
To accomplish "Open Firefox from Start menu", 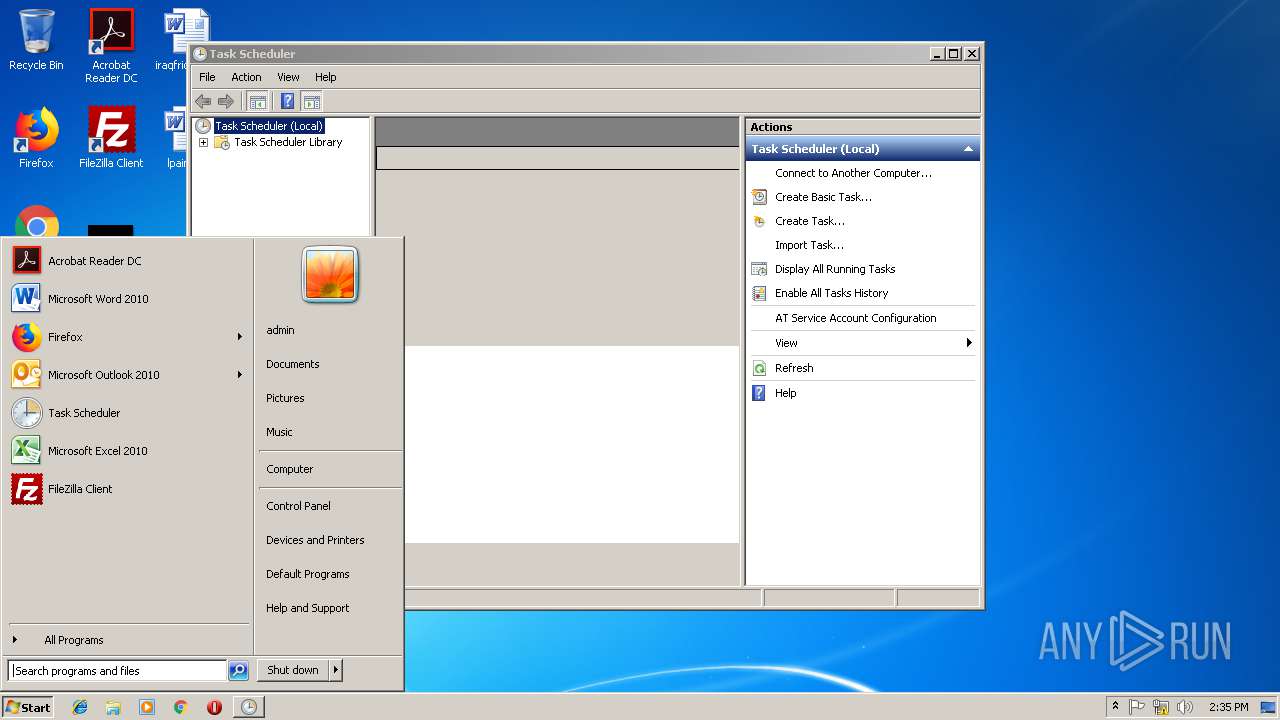I will click(127, 337).
